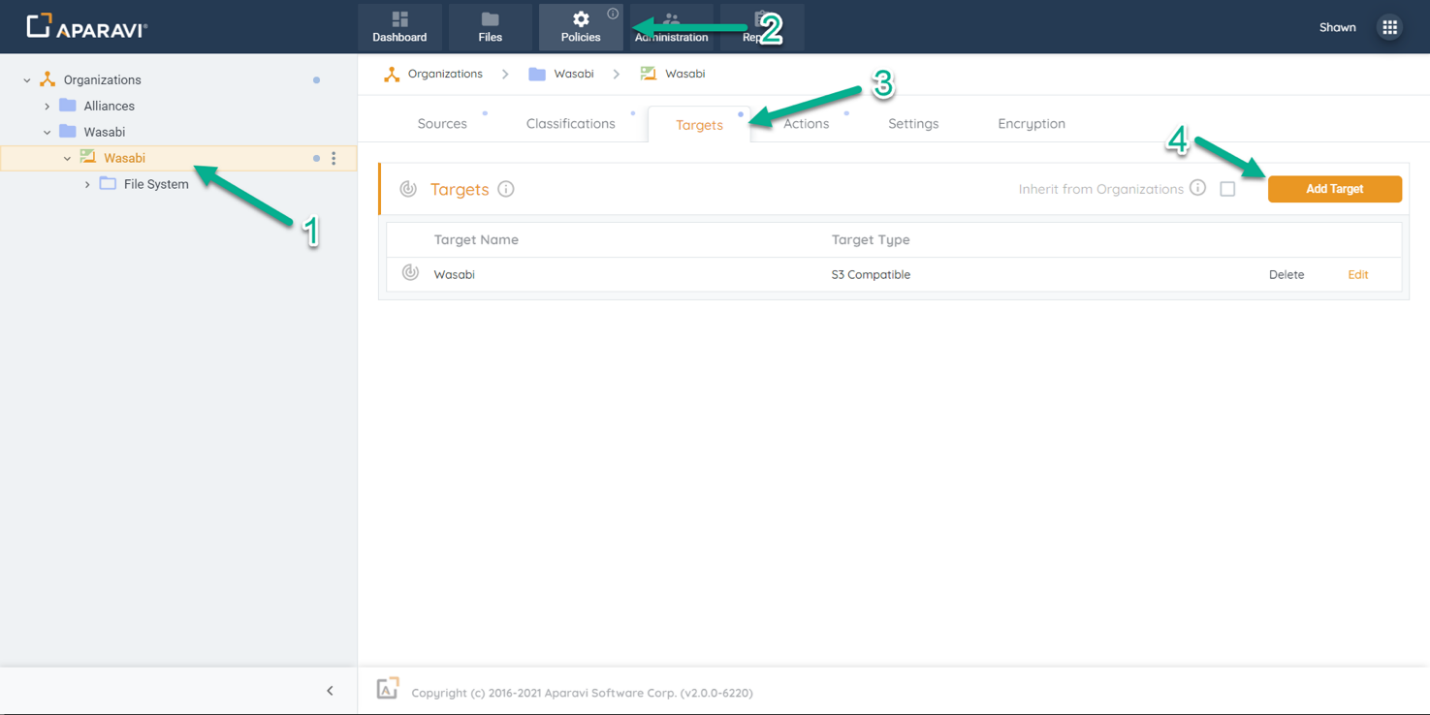
Task: Collapse the Wasabi folder node
Action: tap(47, 132)
